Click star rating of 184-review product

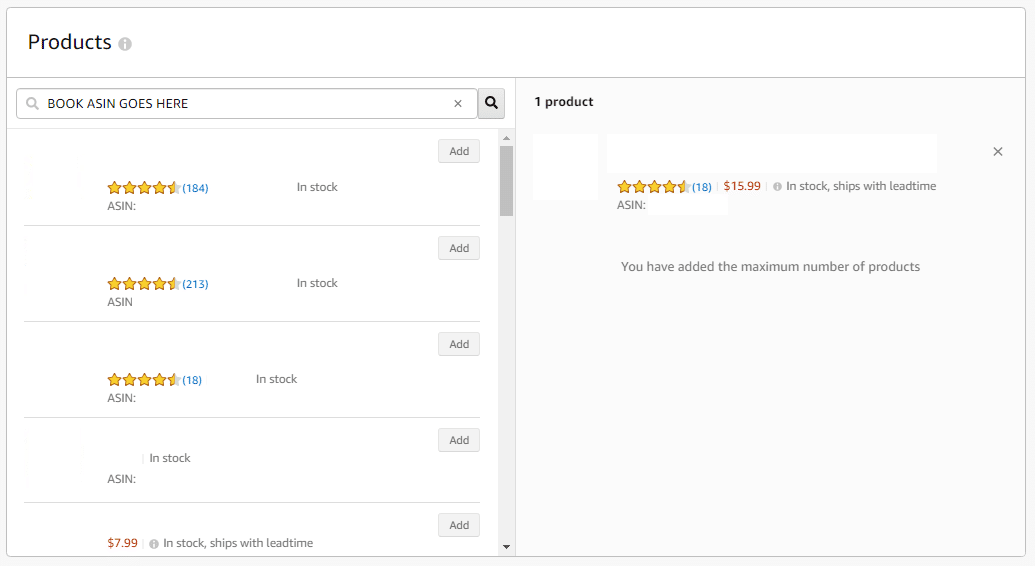[x=144, y=188]
